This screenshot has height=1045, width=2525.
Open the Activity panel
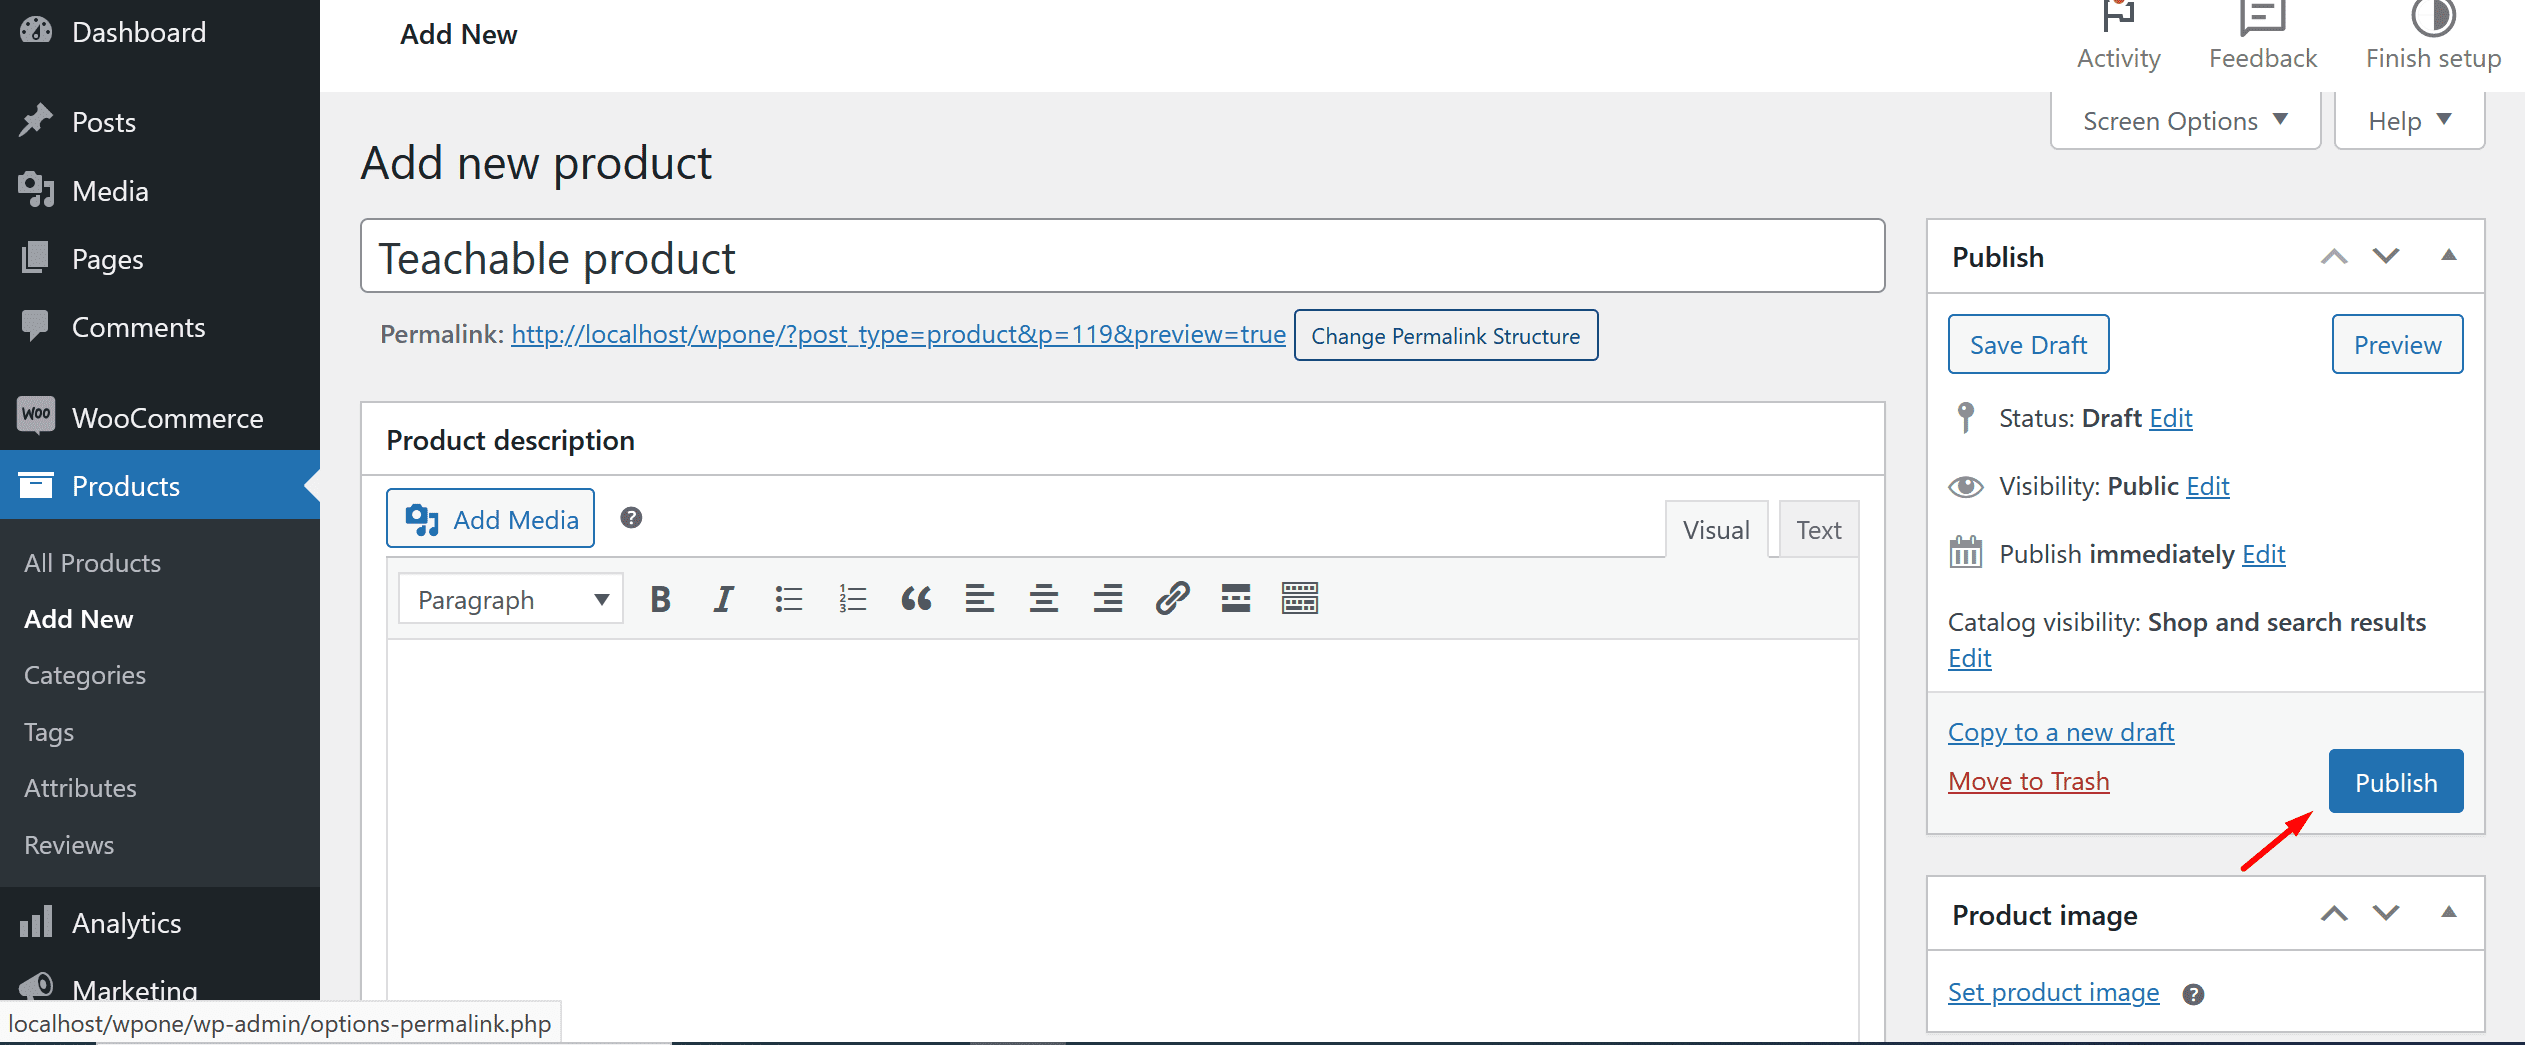(2118, 38)
